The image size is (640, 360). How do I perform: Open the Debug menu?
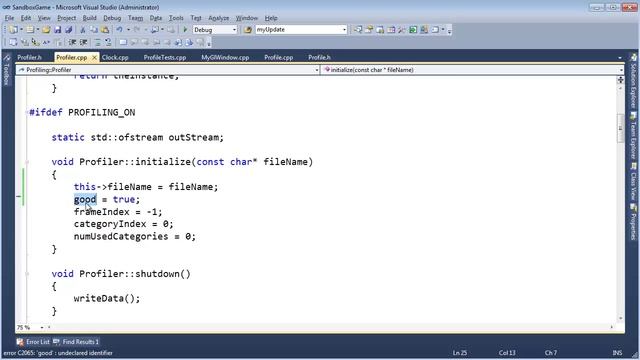pyautogui.click(x=112, y=18)
